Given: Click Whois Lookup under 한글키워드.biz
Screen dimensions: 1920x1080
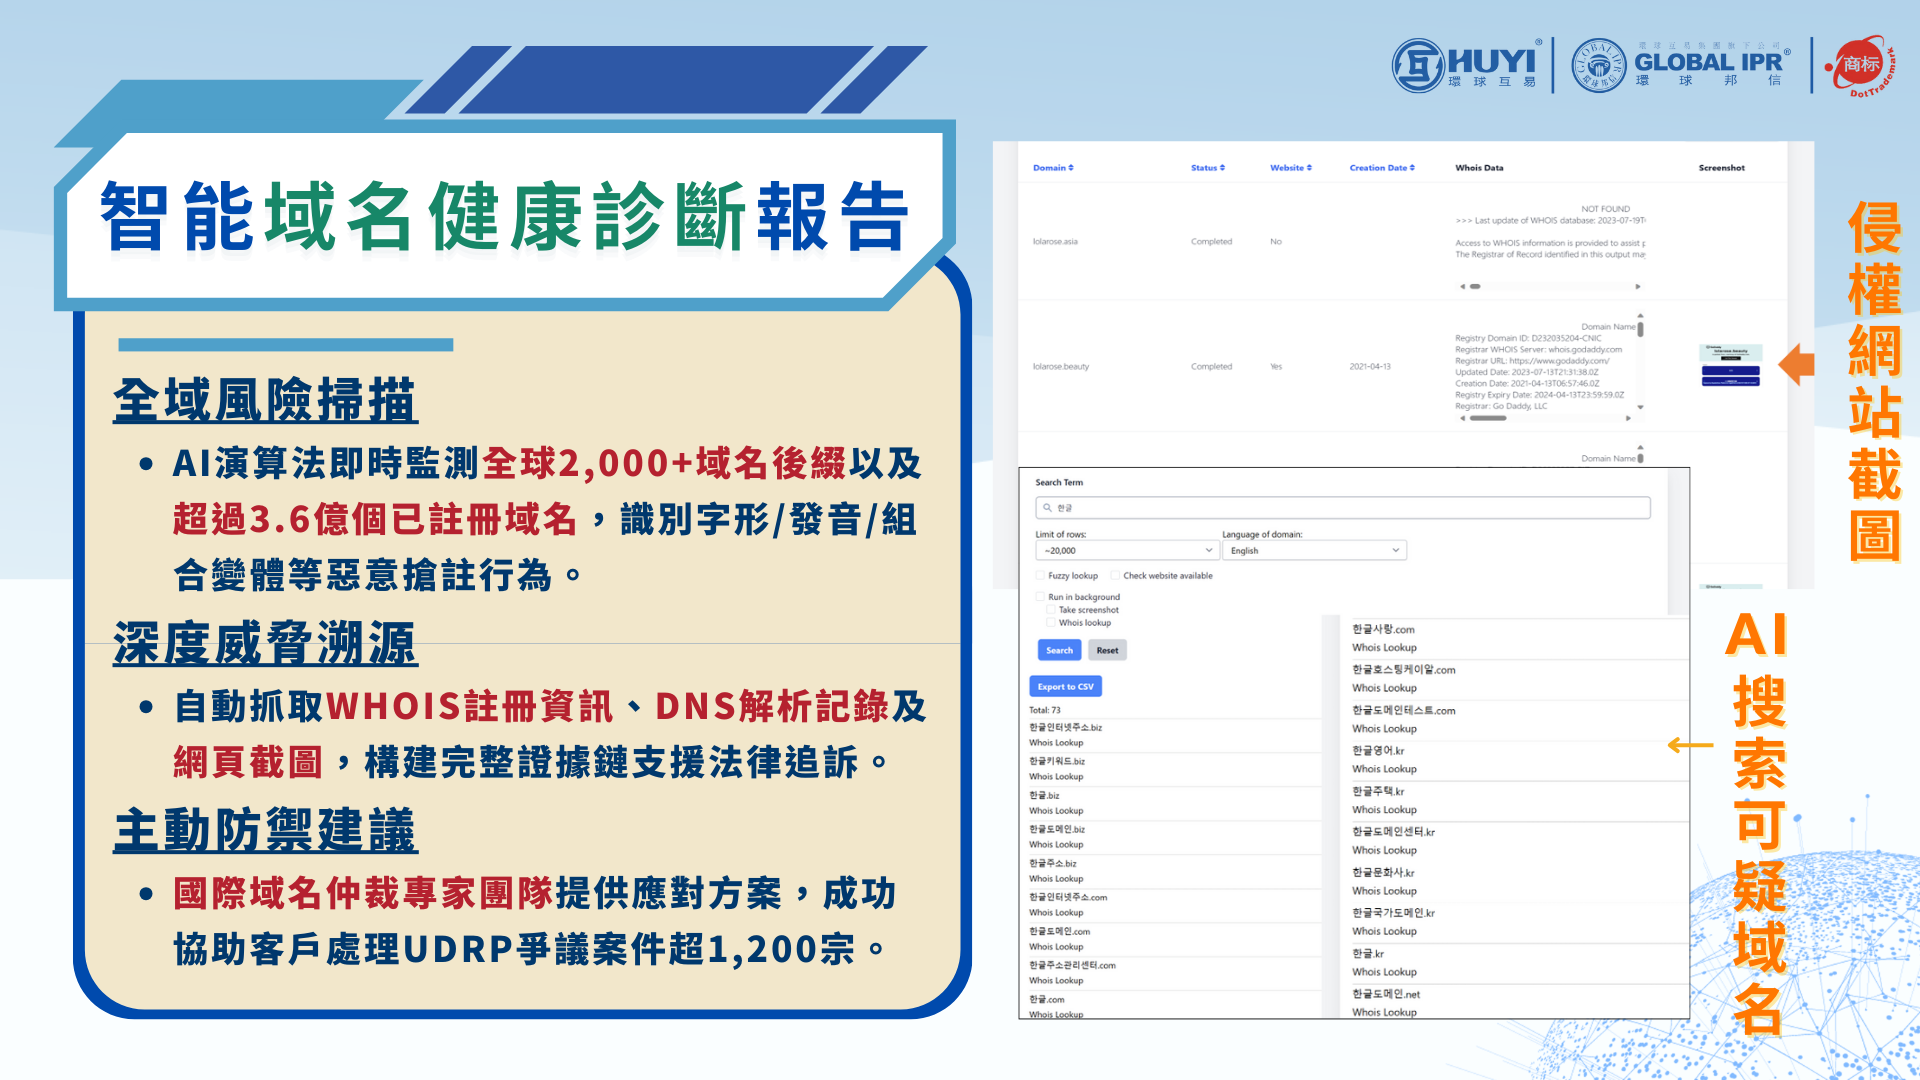Looking at the screenshot, I should pos(1056,777).
